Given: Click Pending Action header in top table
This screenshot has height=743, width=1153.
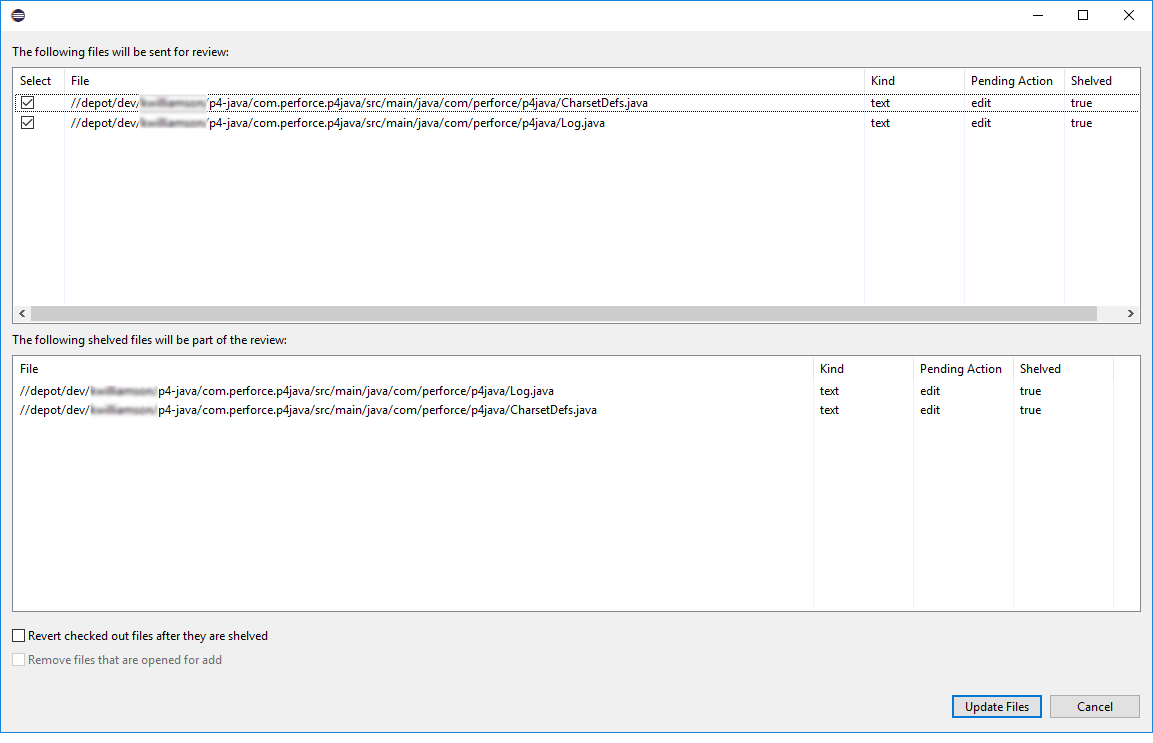Looking at the screenshot, I should point(1011,81).
